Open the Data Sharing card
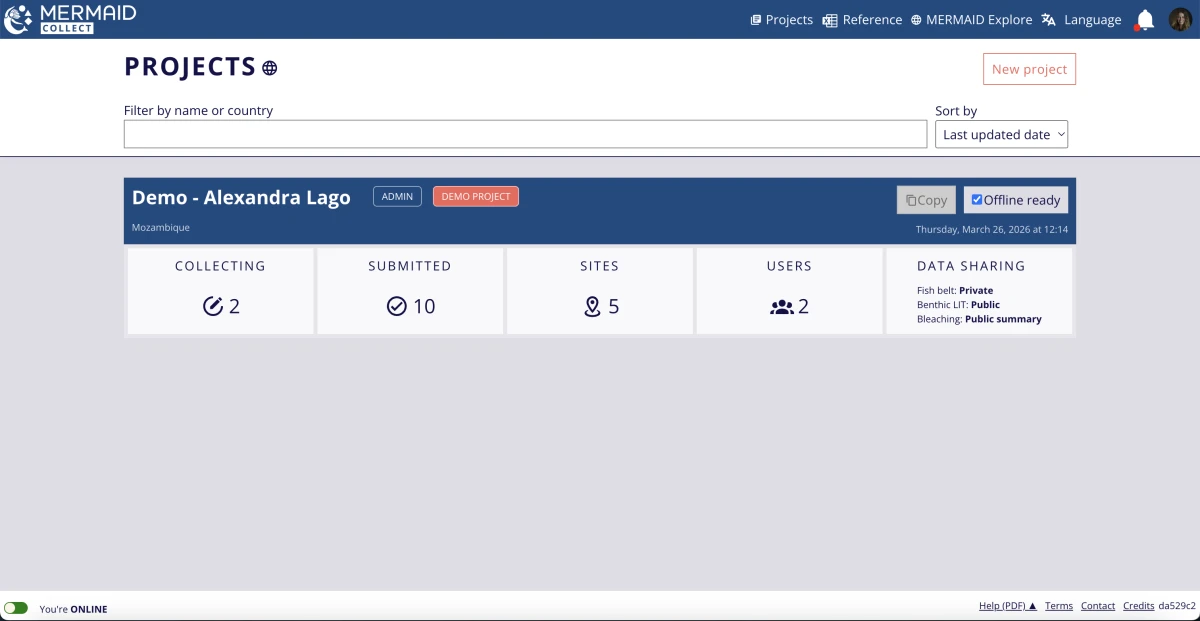The image size is (1200, 621). click(x=979, y=291)
